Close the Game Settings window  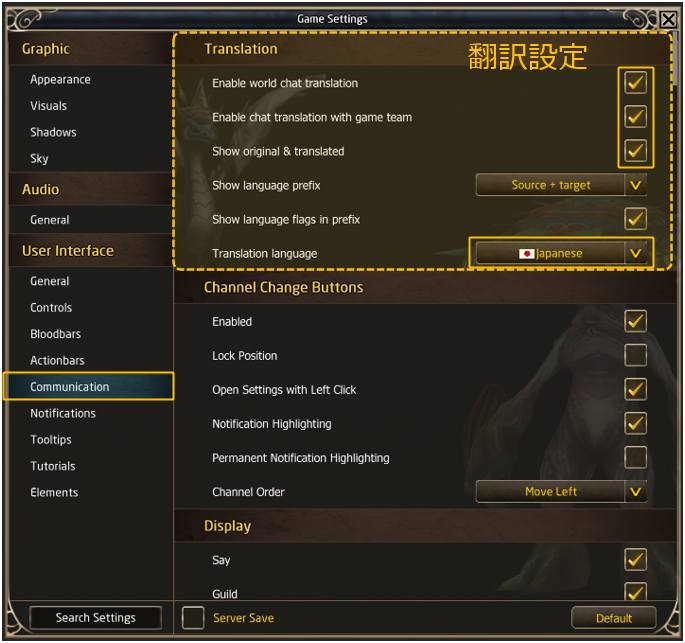click(668, 19)
